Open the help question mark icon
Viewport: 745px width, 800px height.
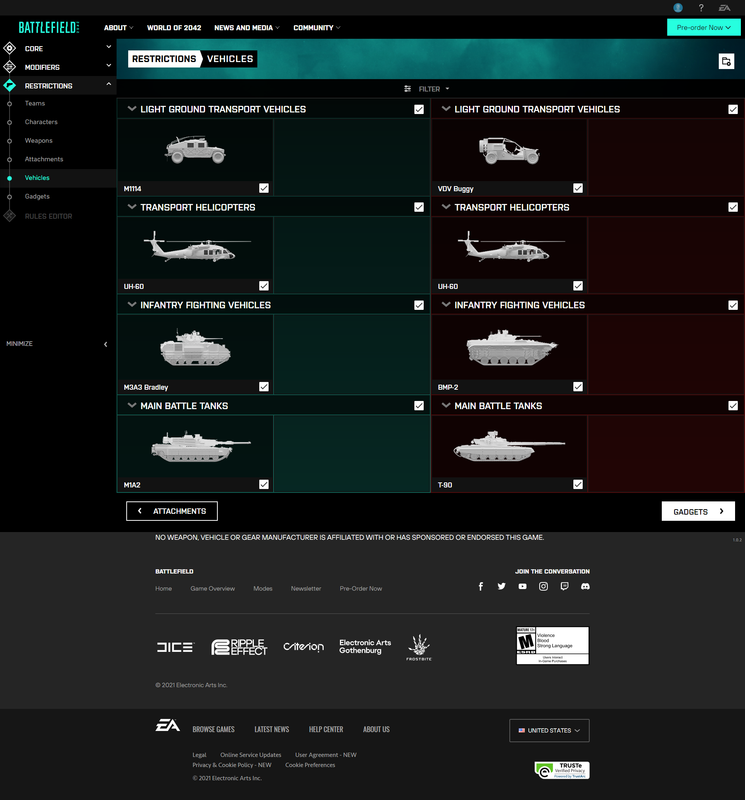coord(701,8)
